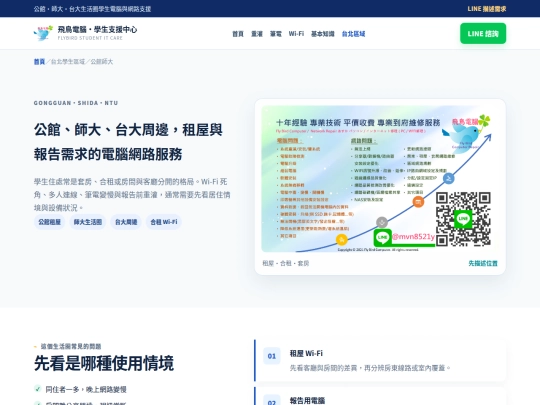Click the service flyer banner image
Screen dimensions: 540x405
[380, 179]
